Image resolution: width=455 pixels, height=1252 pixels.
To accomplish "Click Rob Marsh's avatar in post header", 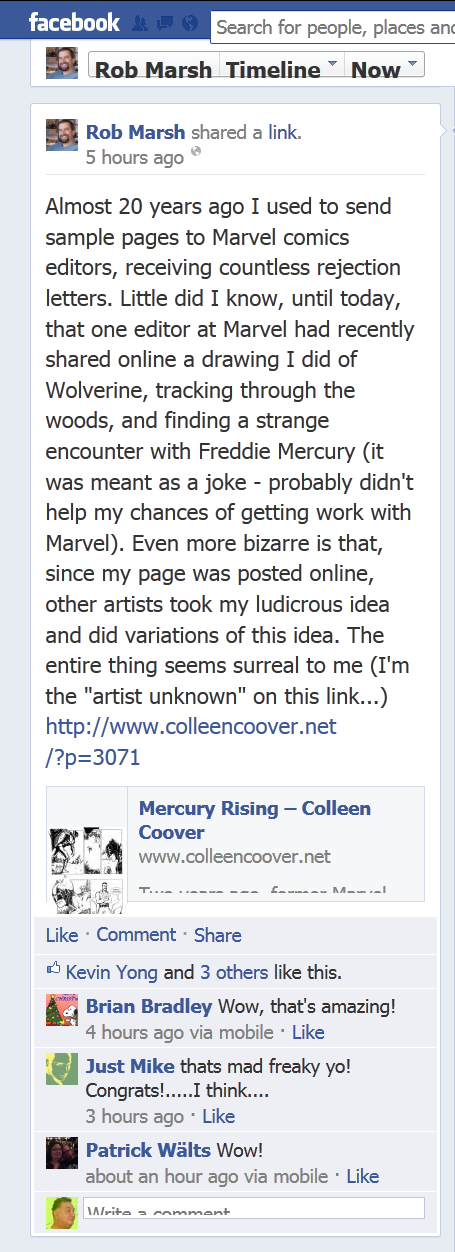I will (62, 135).
